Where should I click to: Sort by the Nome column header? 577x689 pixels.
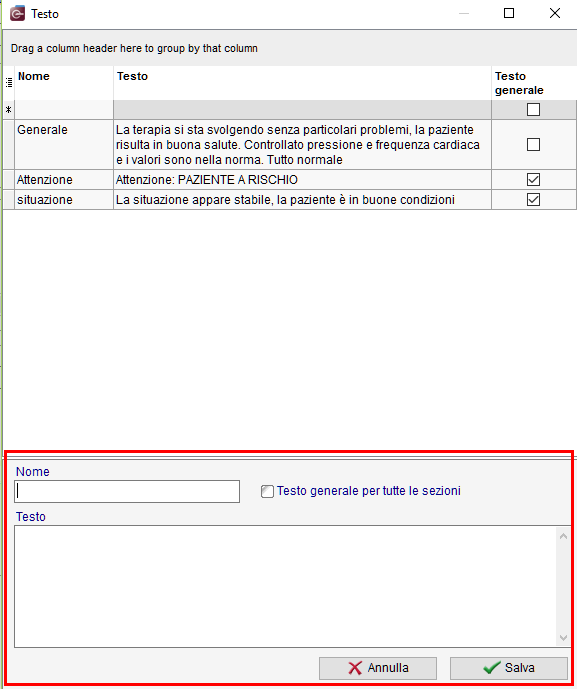64,83
